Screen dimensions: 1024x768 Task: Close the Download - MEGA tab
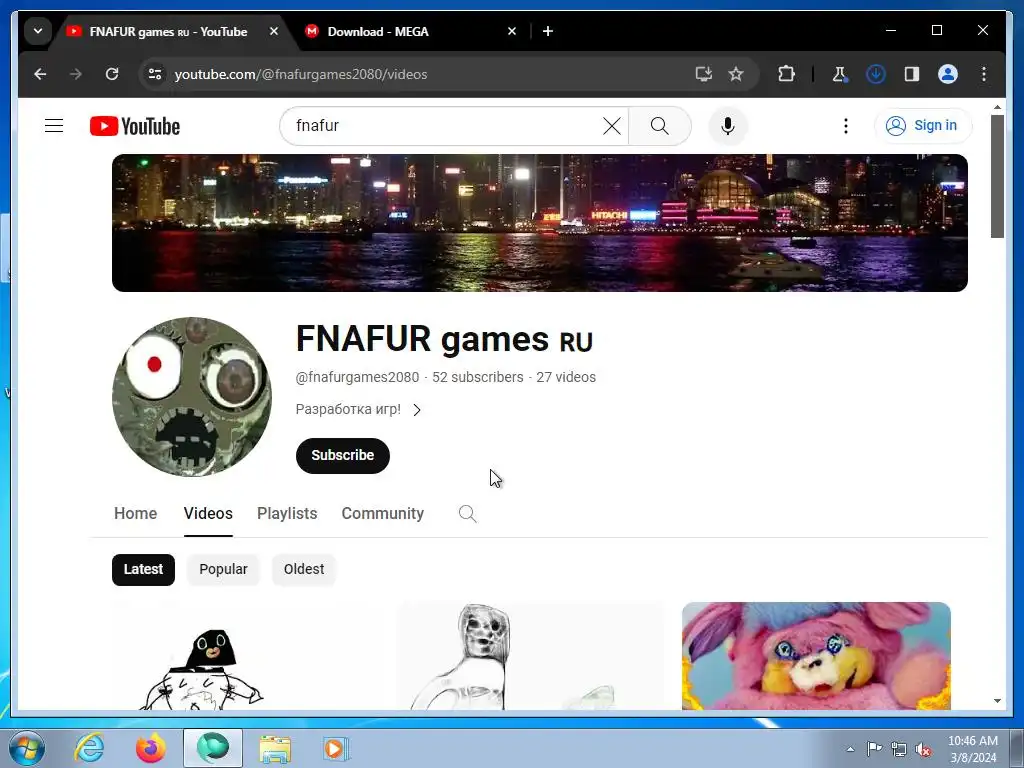(511, 31)
